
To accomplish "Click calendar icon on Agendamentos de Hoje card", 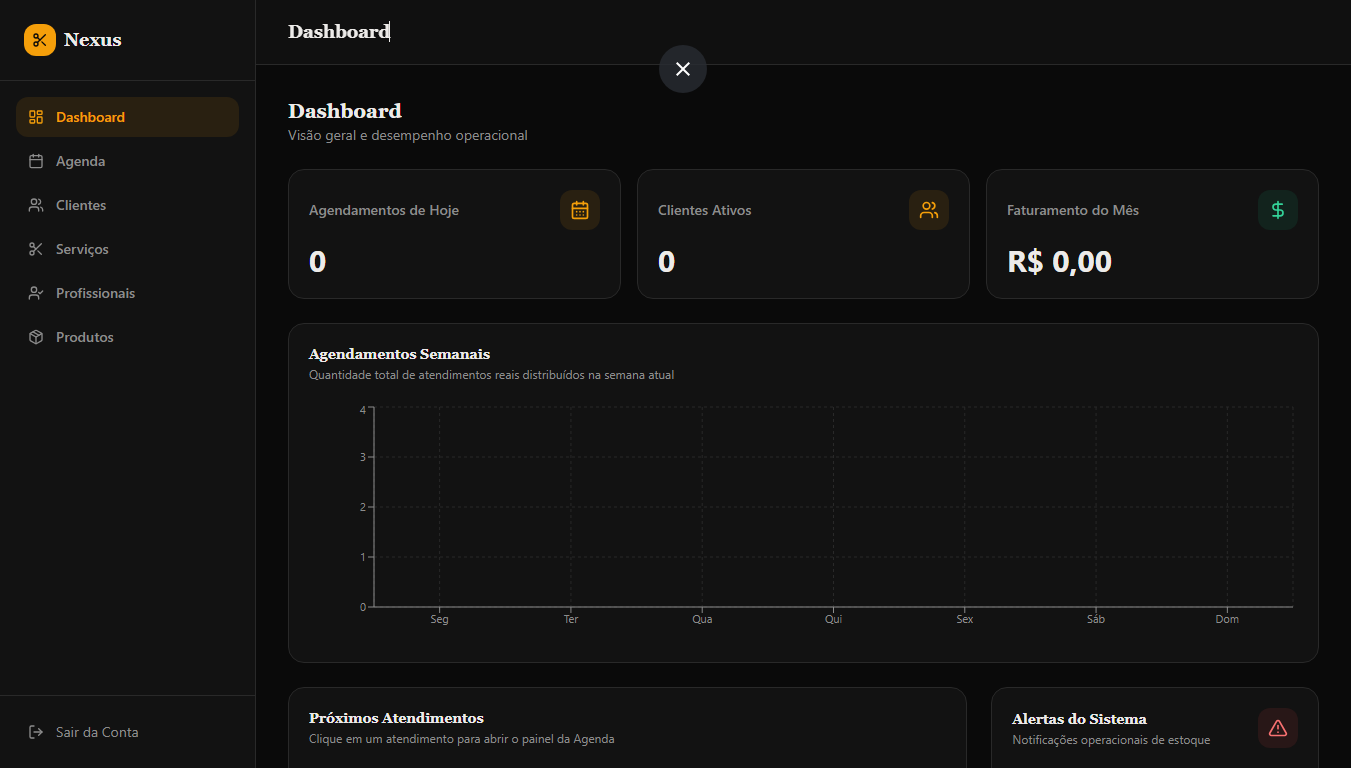I will coord(580,210).
